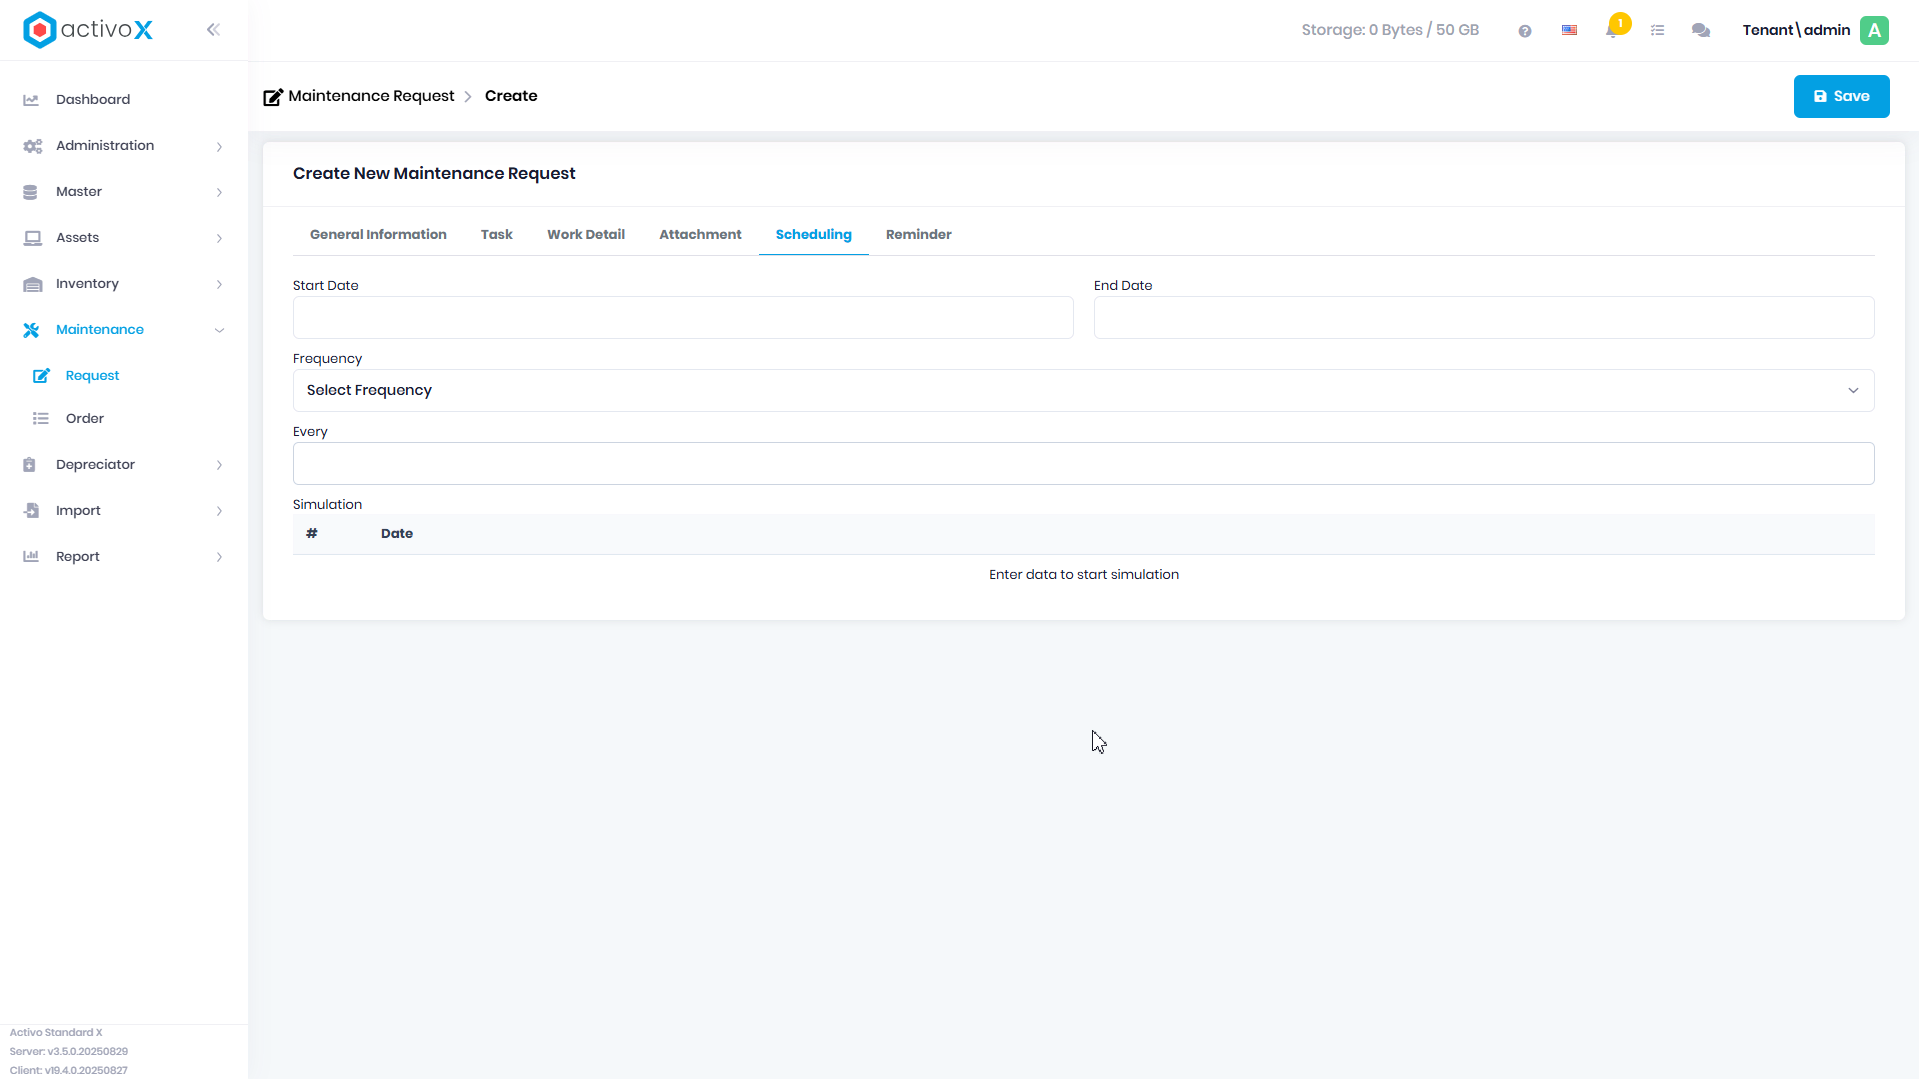Click the Request edit icon in sidebar

point(41,376)
